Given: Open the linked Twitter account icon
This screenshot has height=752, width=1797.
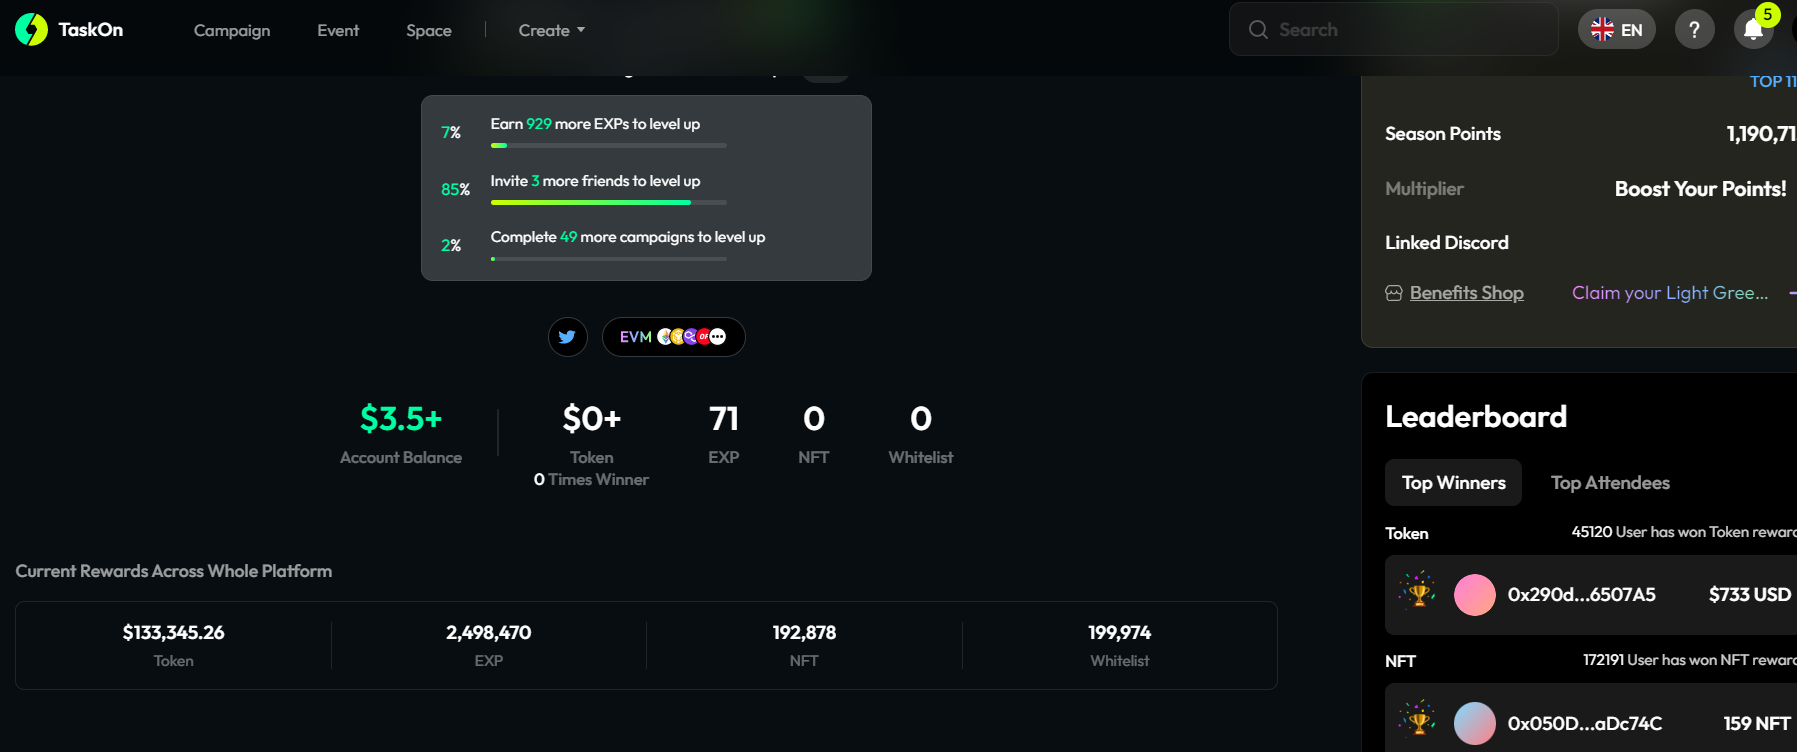Looking at the screenshot, I should coord(567,337).
